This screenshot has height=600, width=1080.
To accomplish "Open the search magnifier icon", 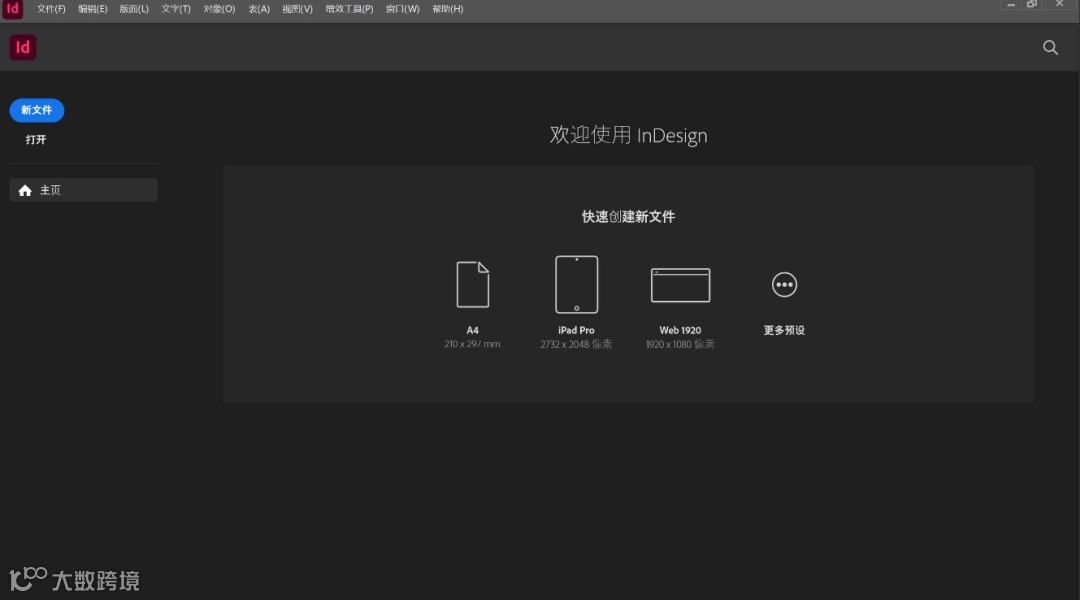I will pos(1050,47).
